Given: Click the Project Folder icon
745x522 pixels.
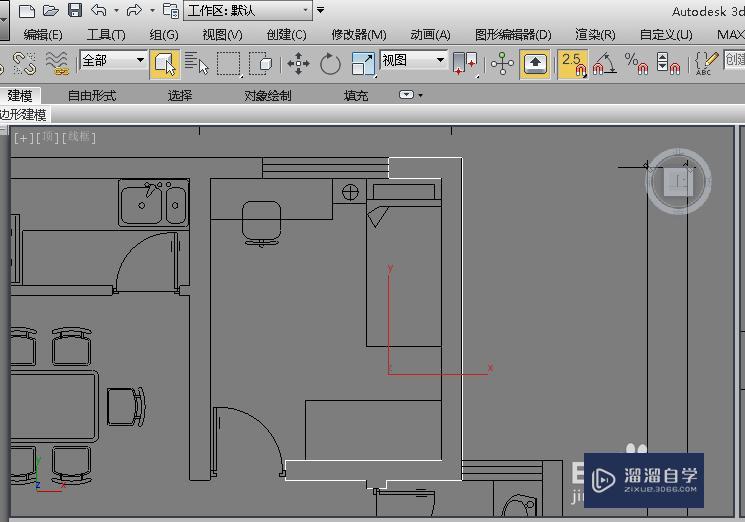Looking at the screenshot, I should [x=171, y=10].
